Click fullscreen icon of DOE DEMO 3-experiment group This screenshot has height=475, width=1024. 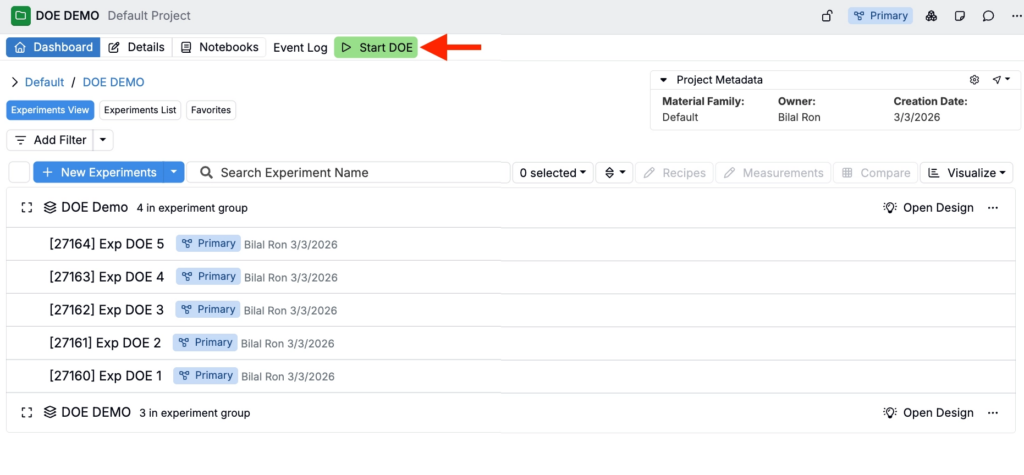point(27,413)
